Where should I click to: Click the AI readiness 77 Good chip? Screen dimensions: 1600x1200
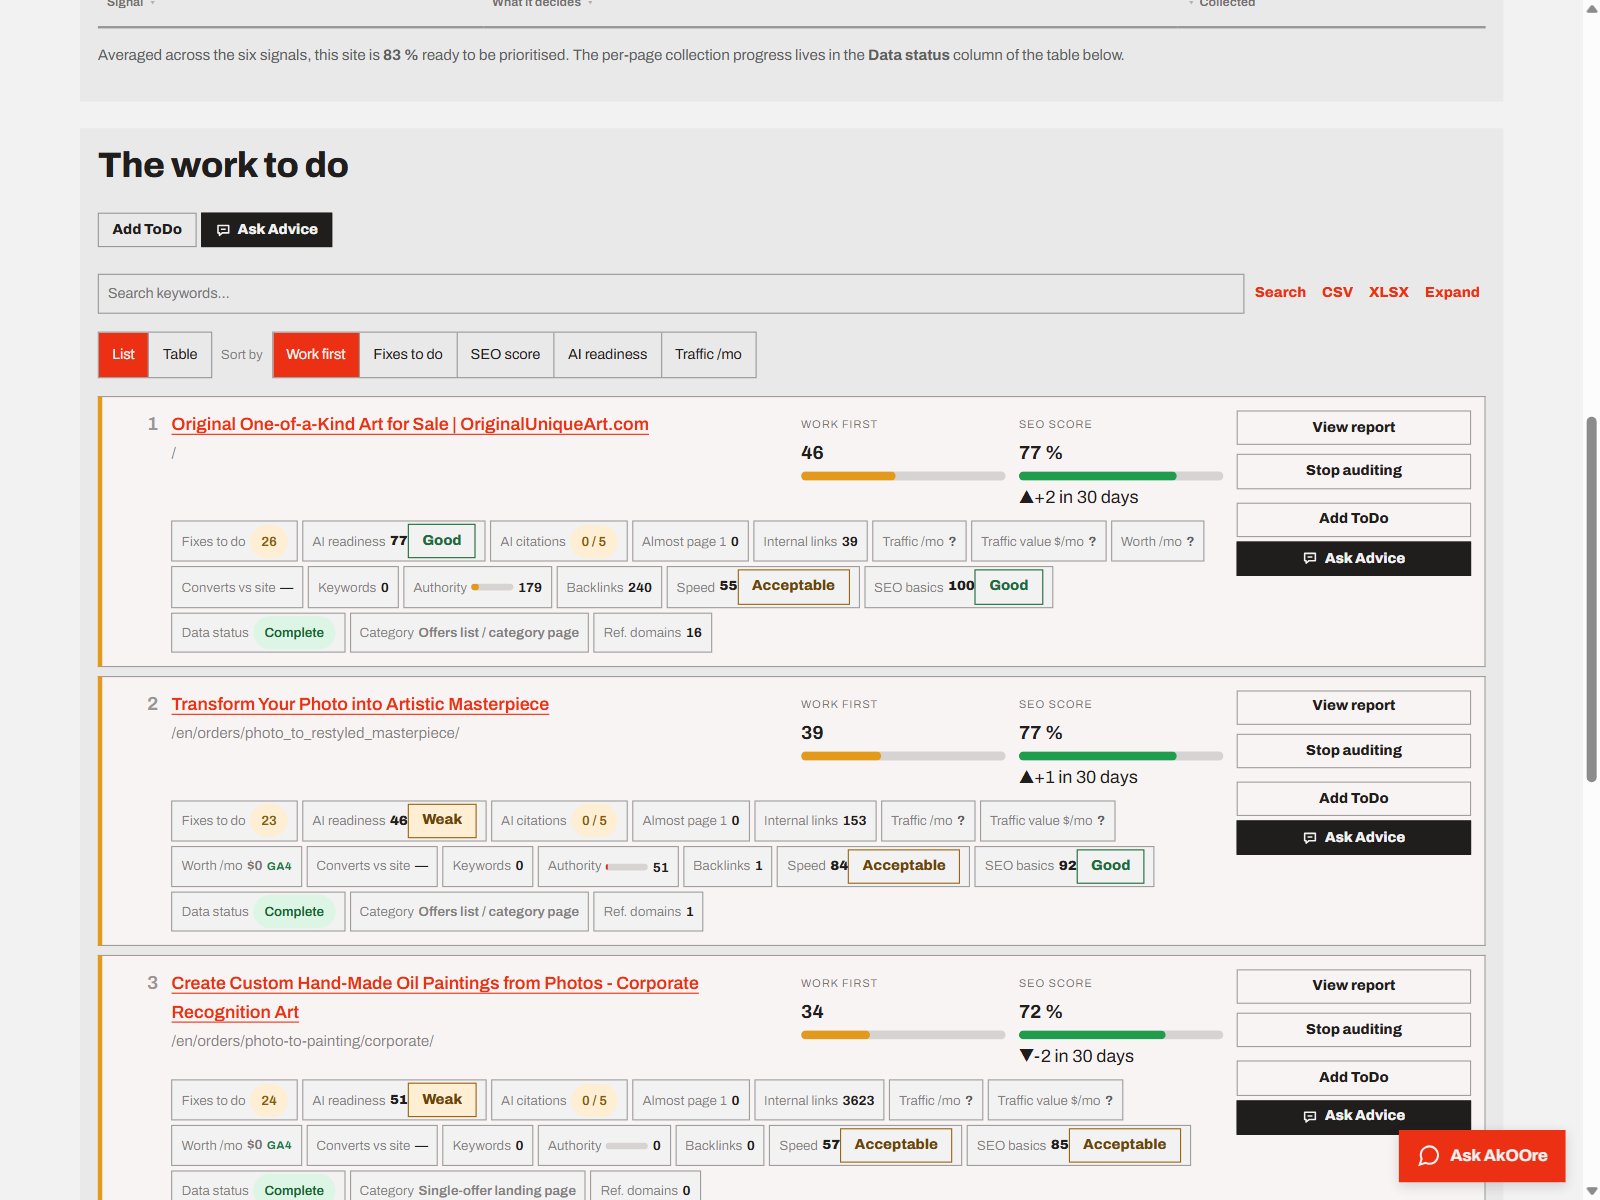(x=393, y=541)
